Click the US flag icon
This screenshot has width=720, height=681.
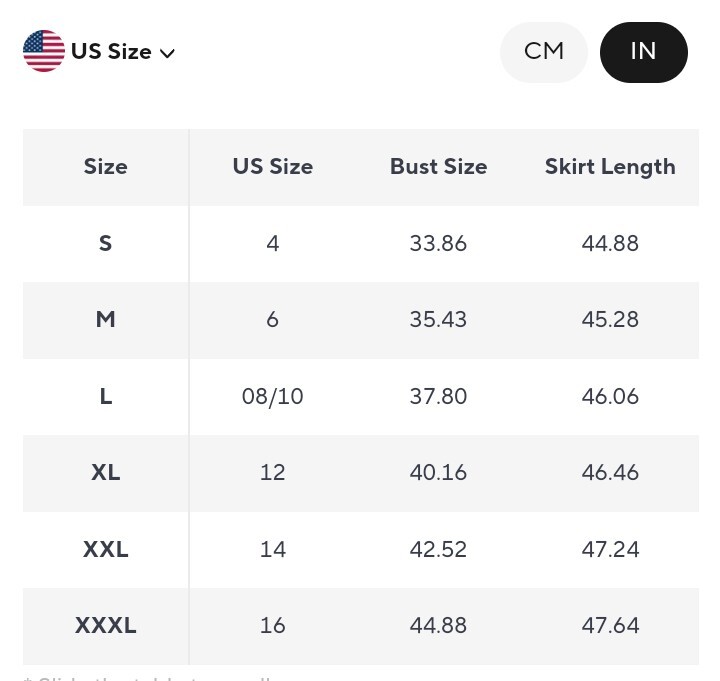click(44, 51)
